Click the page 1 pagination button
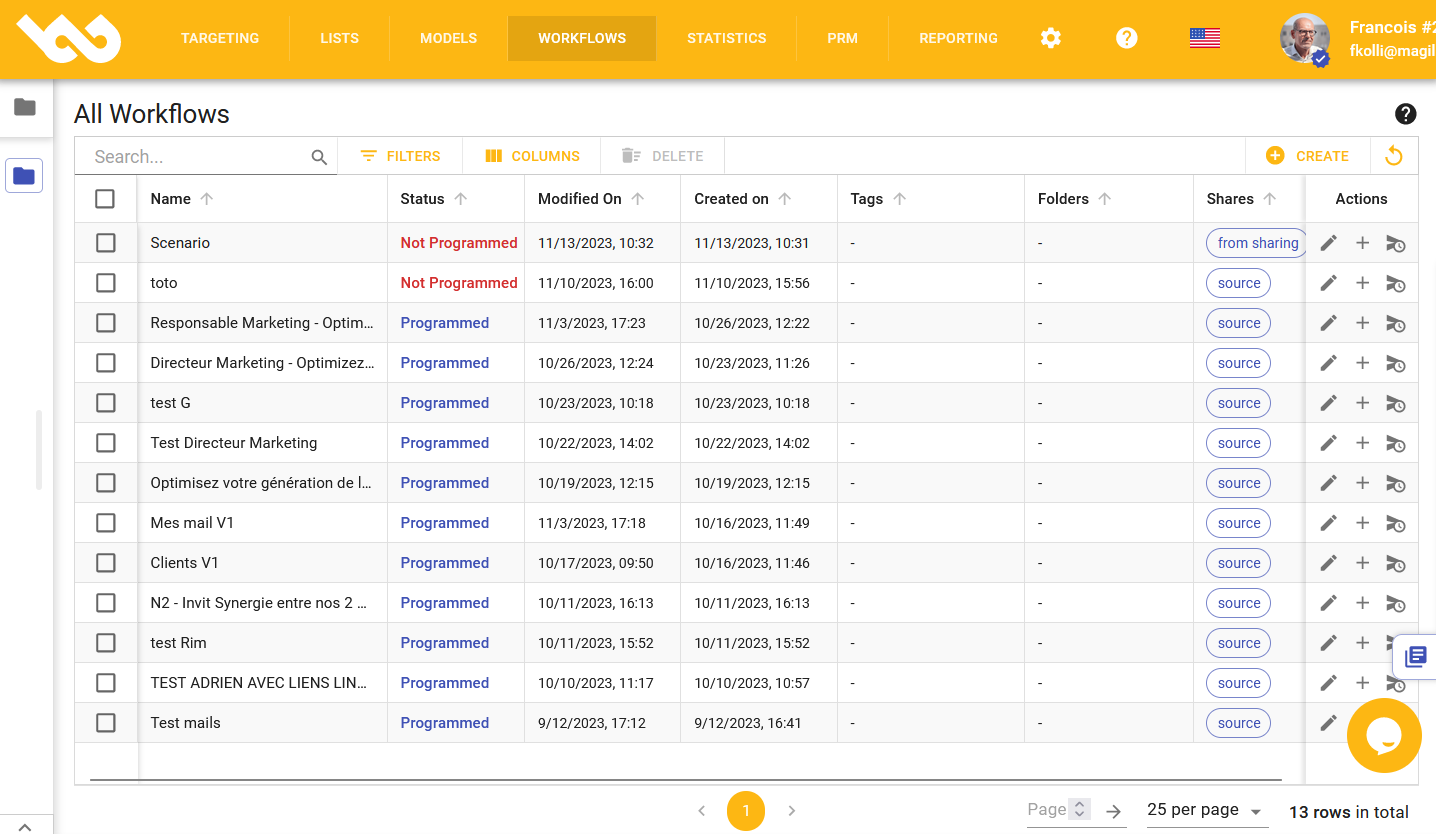The image size is (1436, 834). pyautogui.click(x=746, y=811)
